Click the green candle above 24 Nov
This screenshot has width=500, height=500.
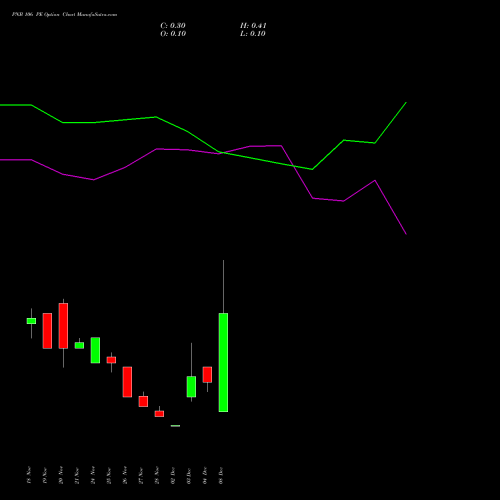[95, 350]
